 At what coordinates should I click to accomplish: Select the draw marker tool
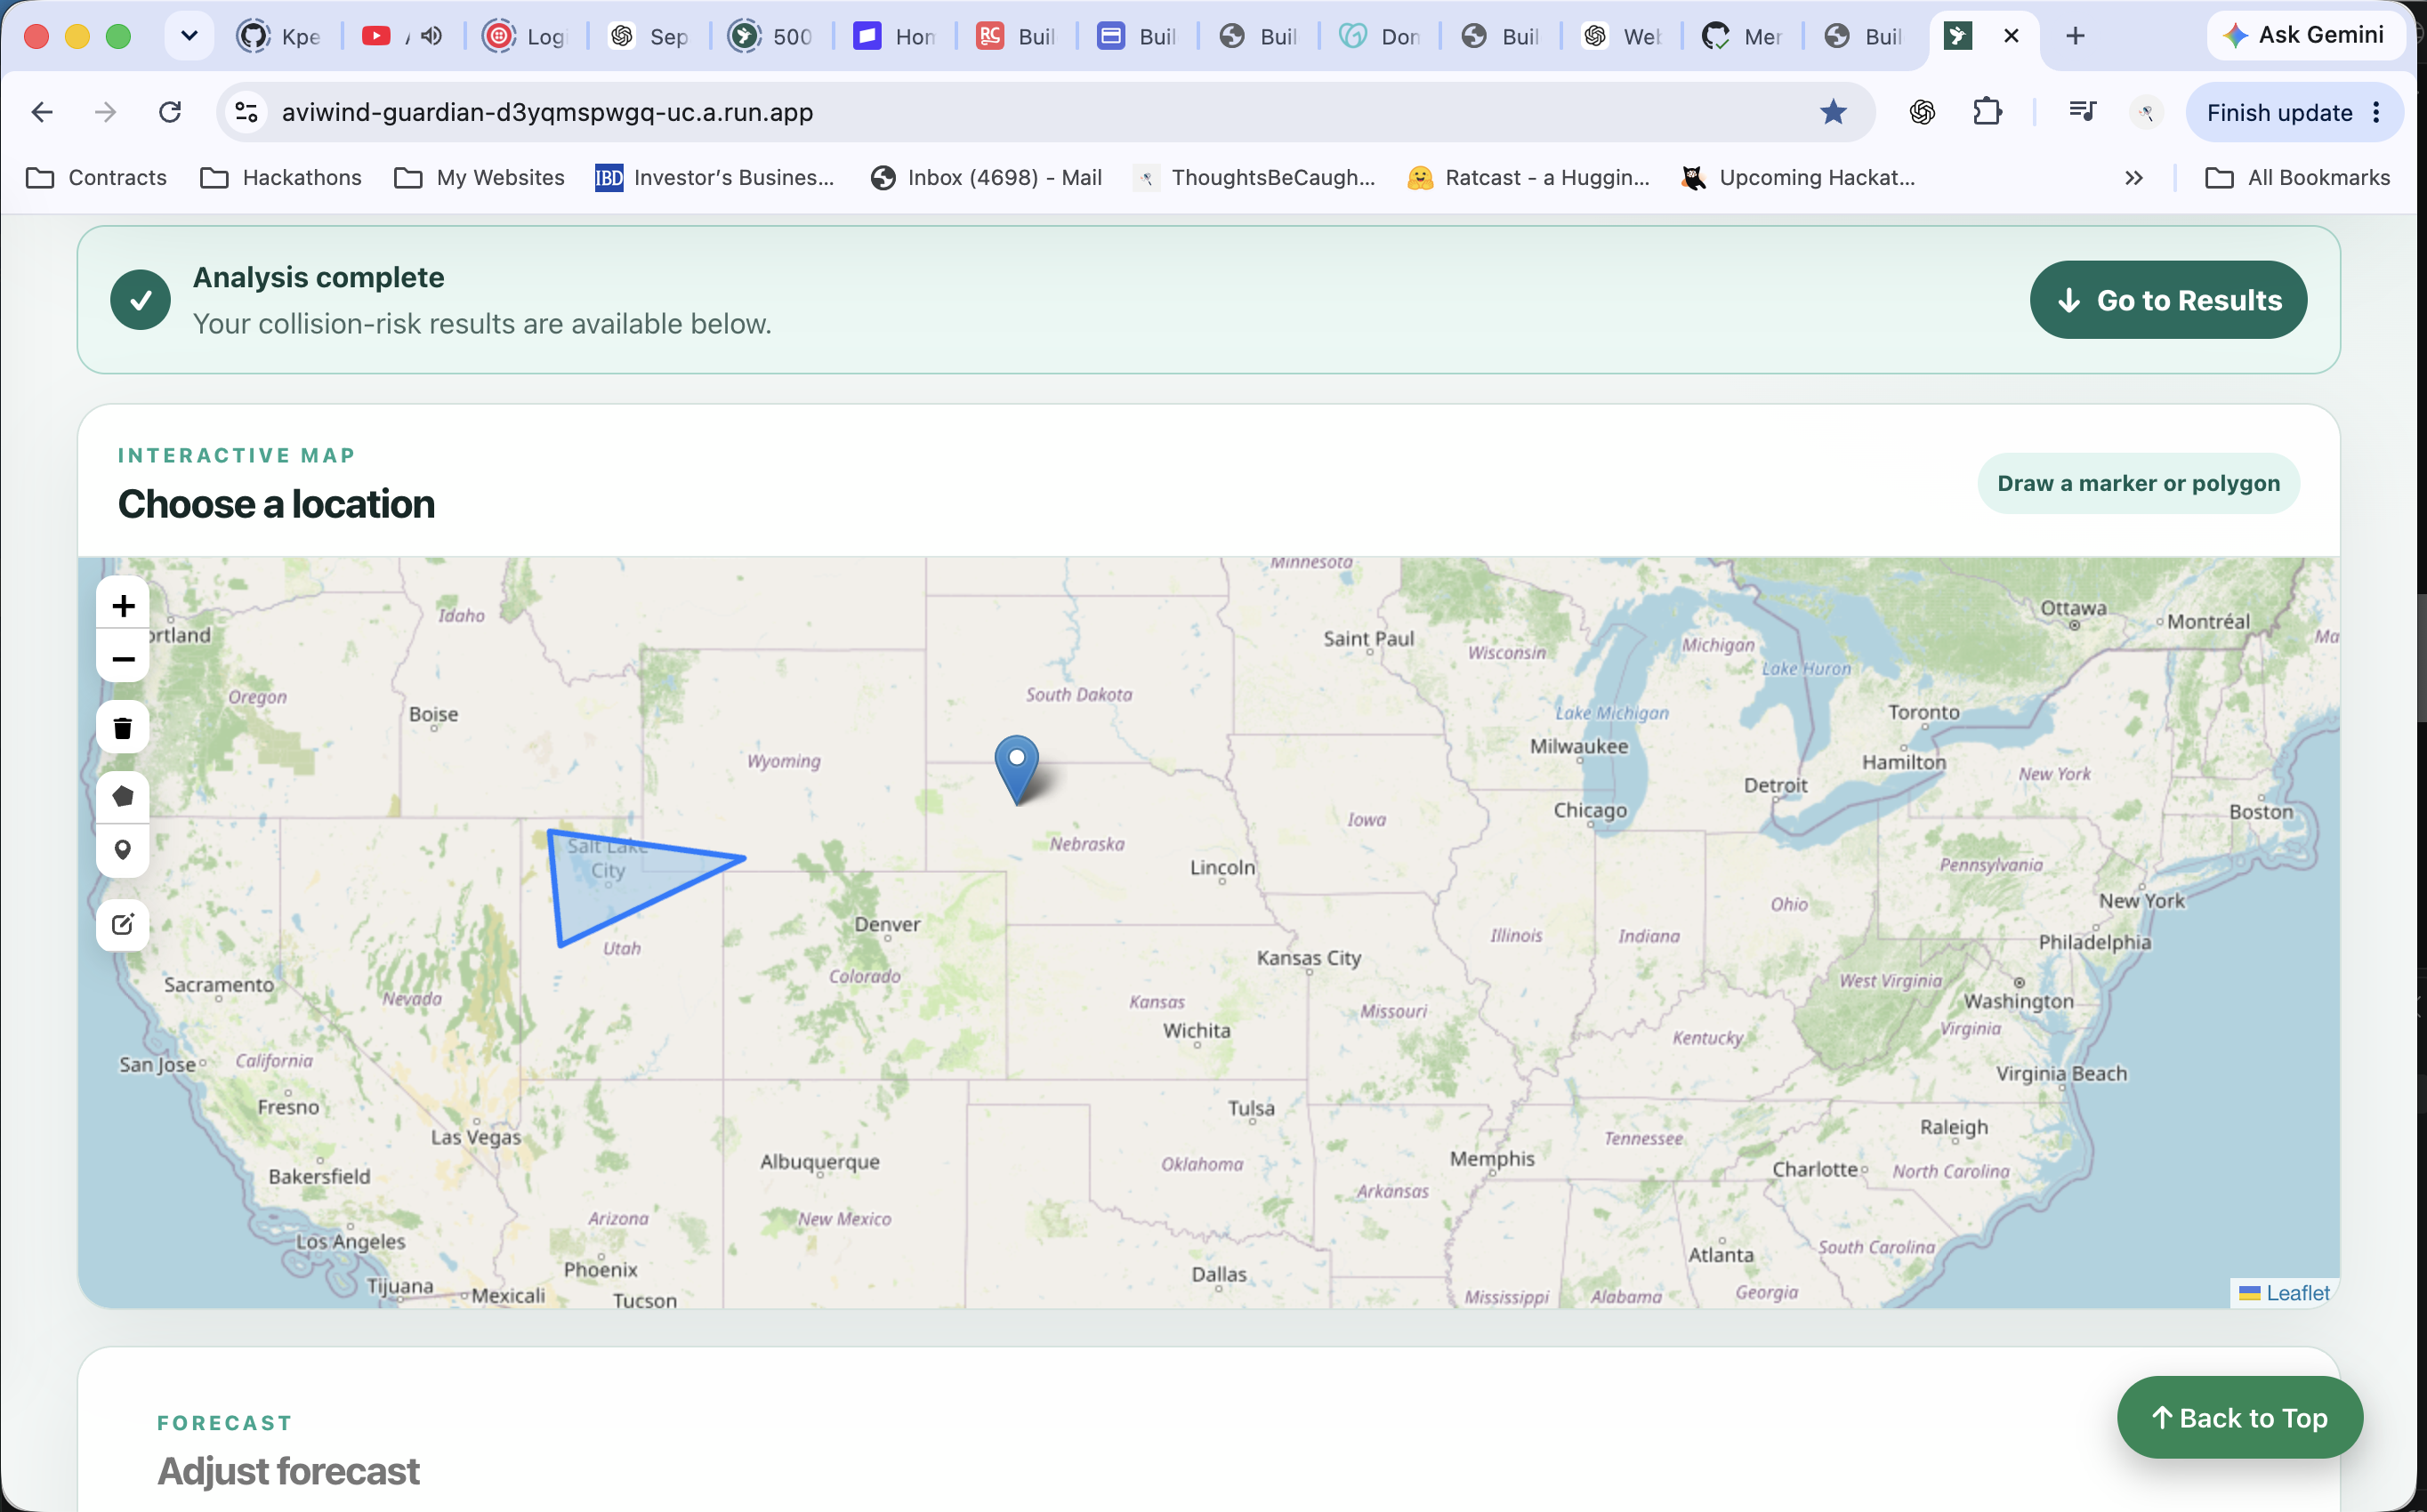click(x=123, y=851)
